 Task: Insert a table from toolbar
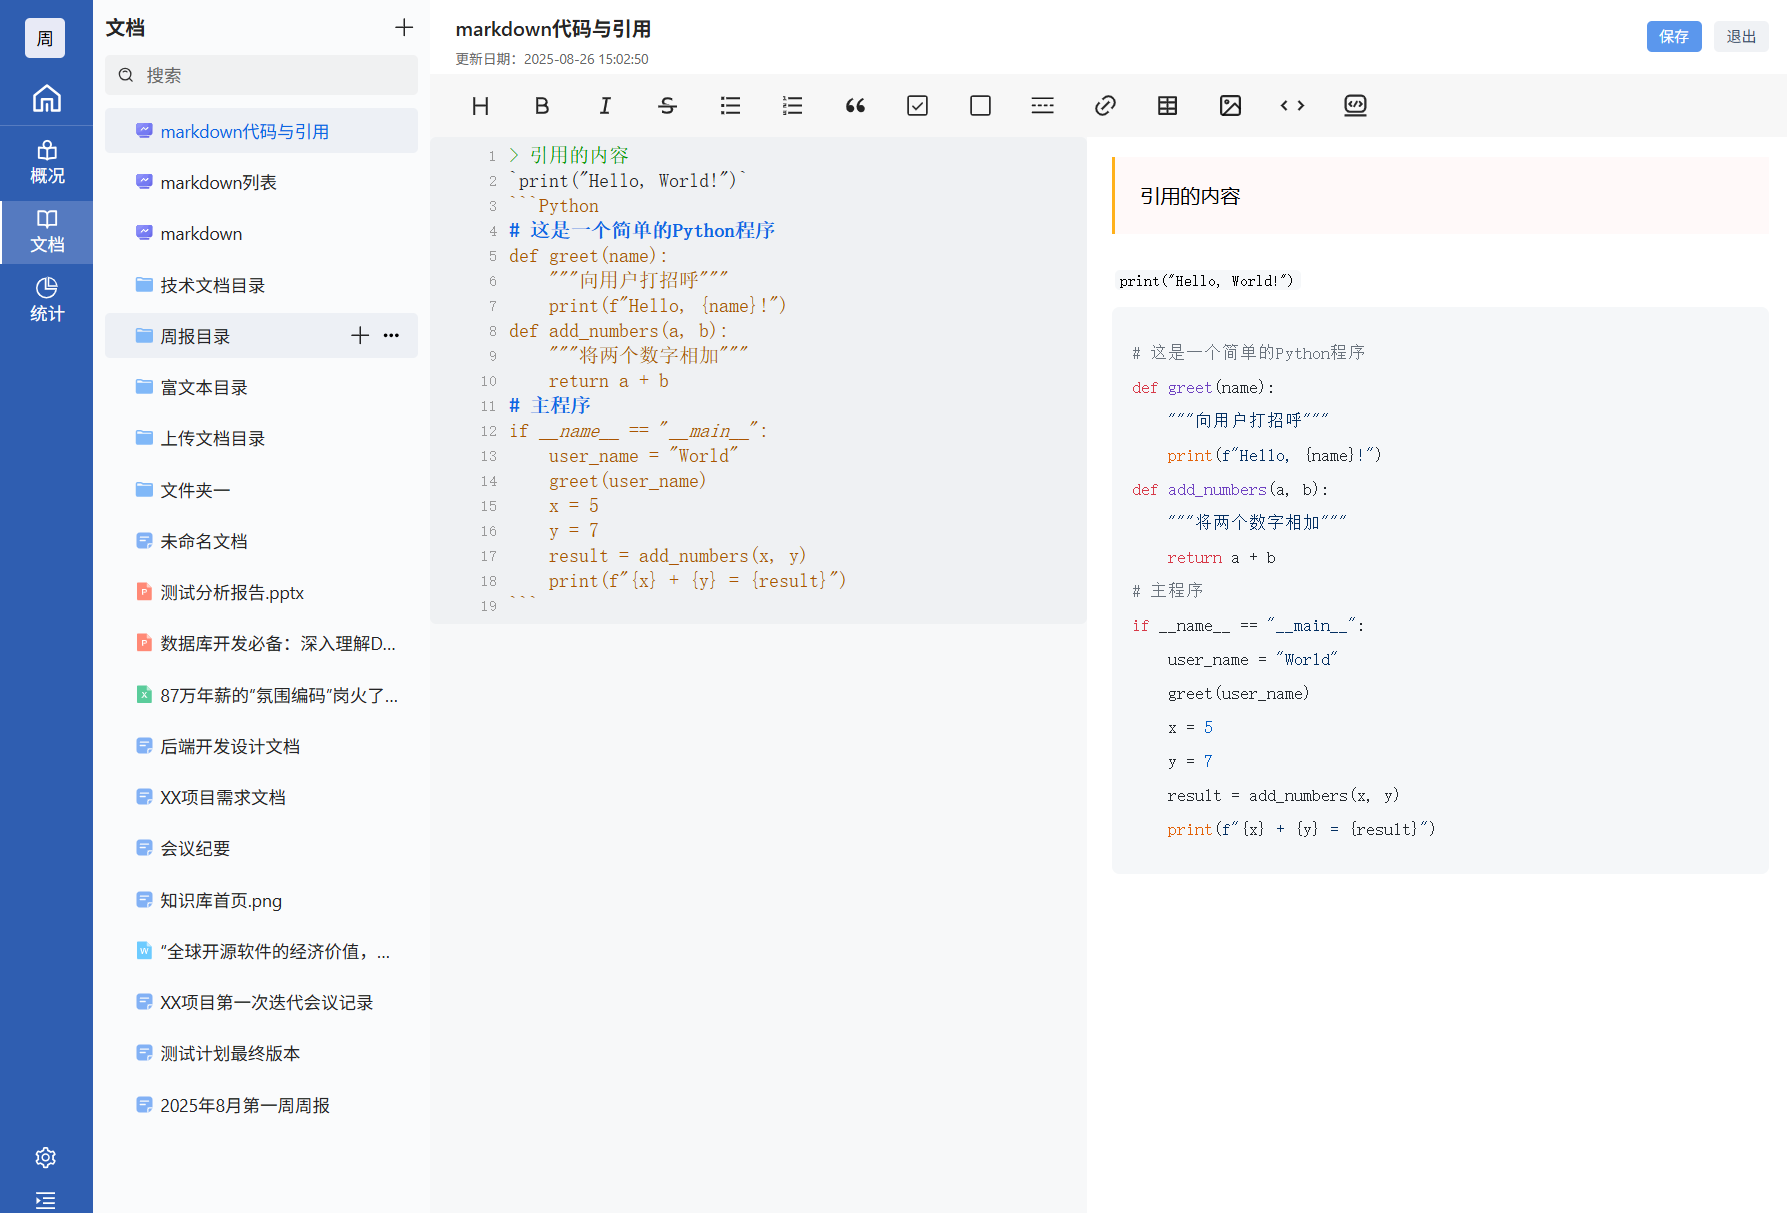[1167, 106]
